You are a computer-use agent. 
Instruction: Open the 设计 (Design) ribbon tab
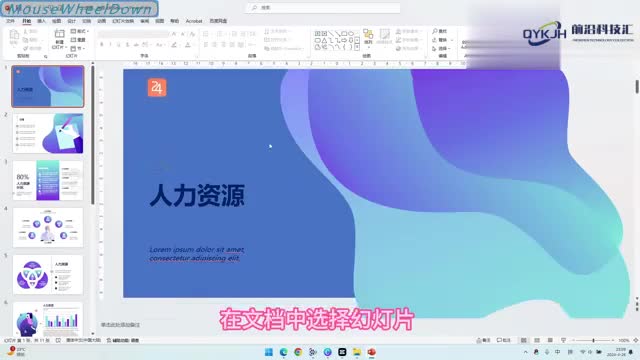coord(71,21)
